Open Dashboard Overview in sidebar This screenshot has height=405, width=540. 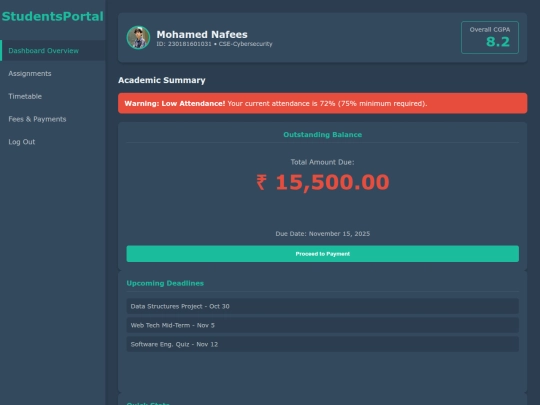point(53,51)
